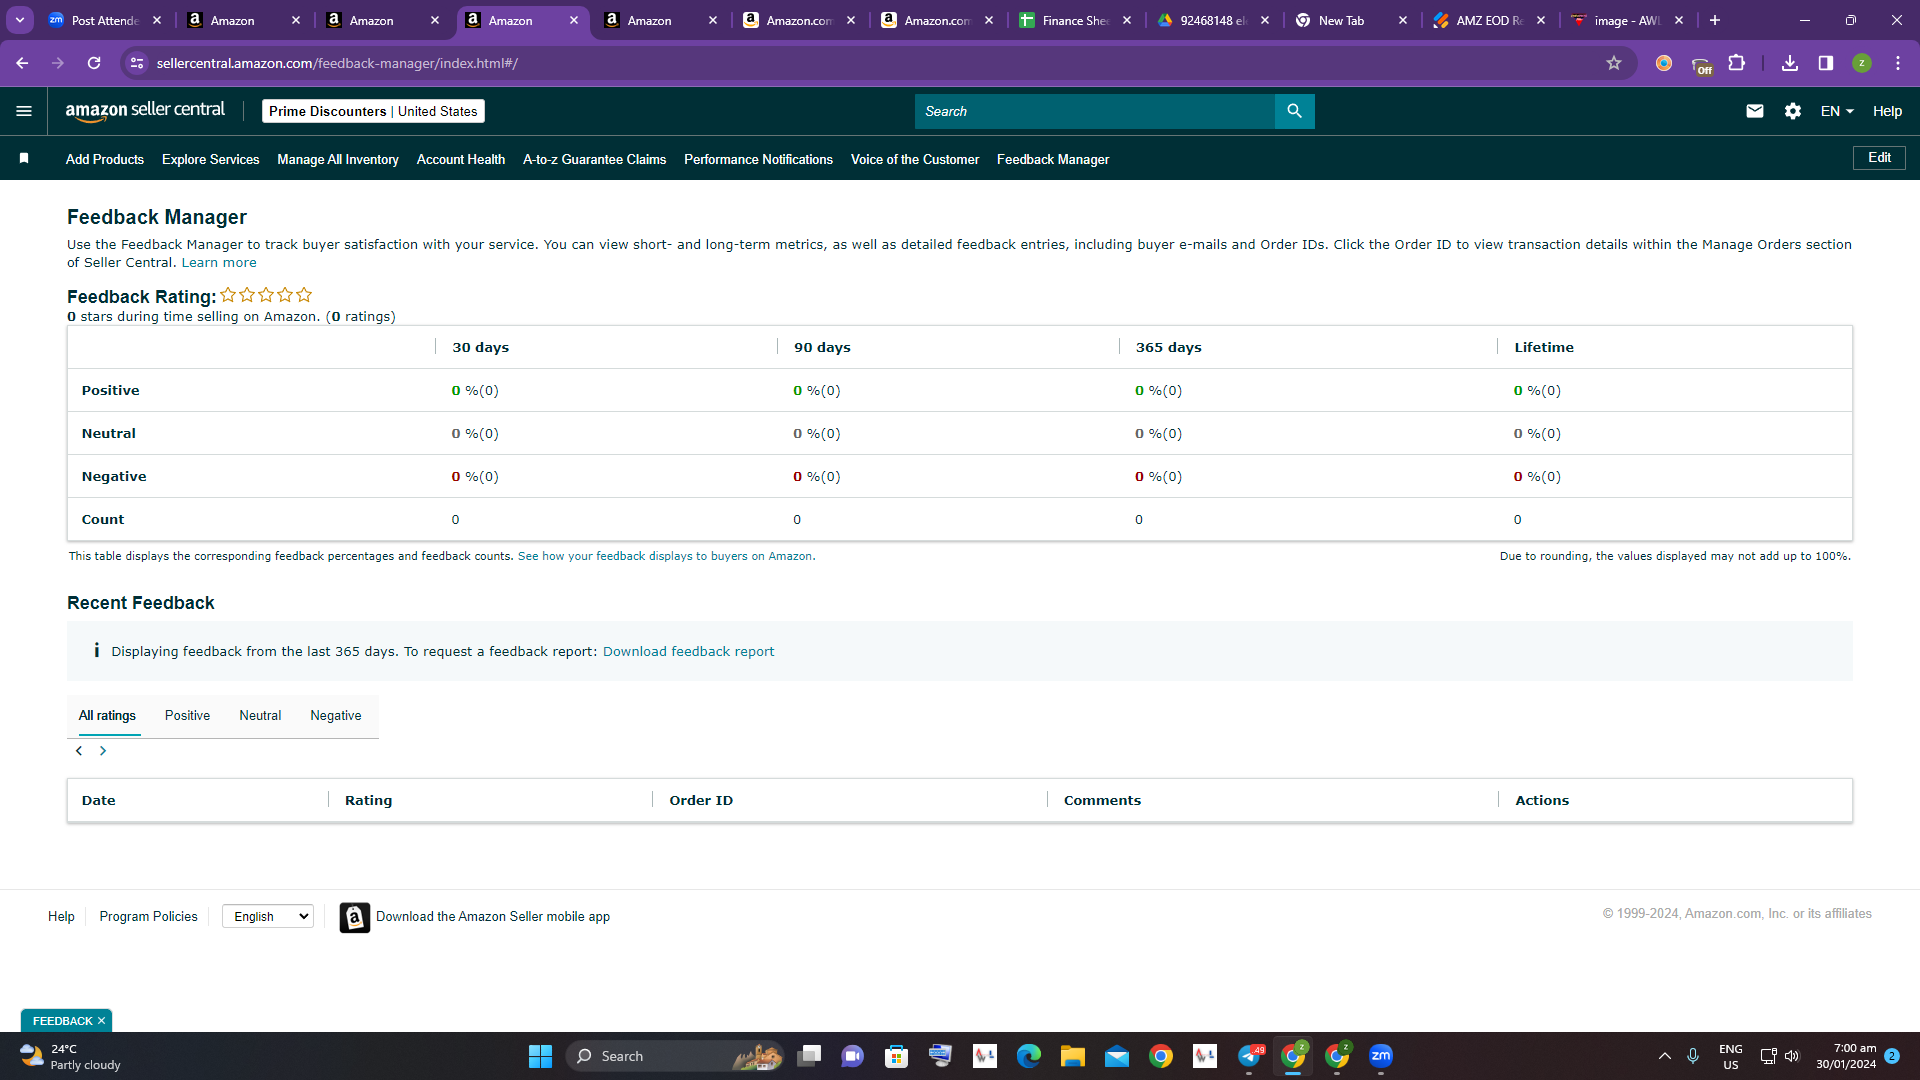Close the FEEDBACK widget
This screenshot has height=1080, width=1920.
click(x=101, y=1021)
